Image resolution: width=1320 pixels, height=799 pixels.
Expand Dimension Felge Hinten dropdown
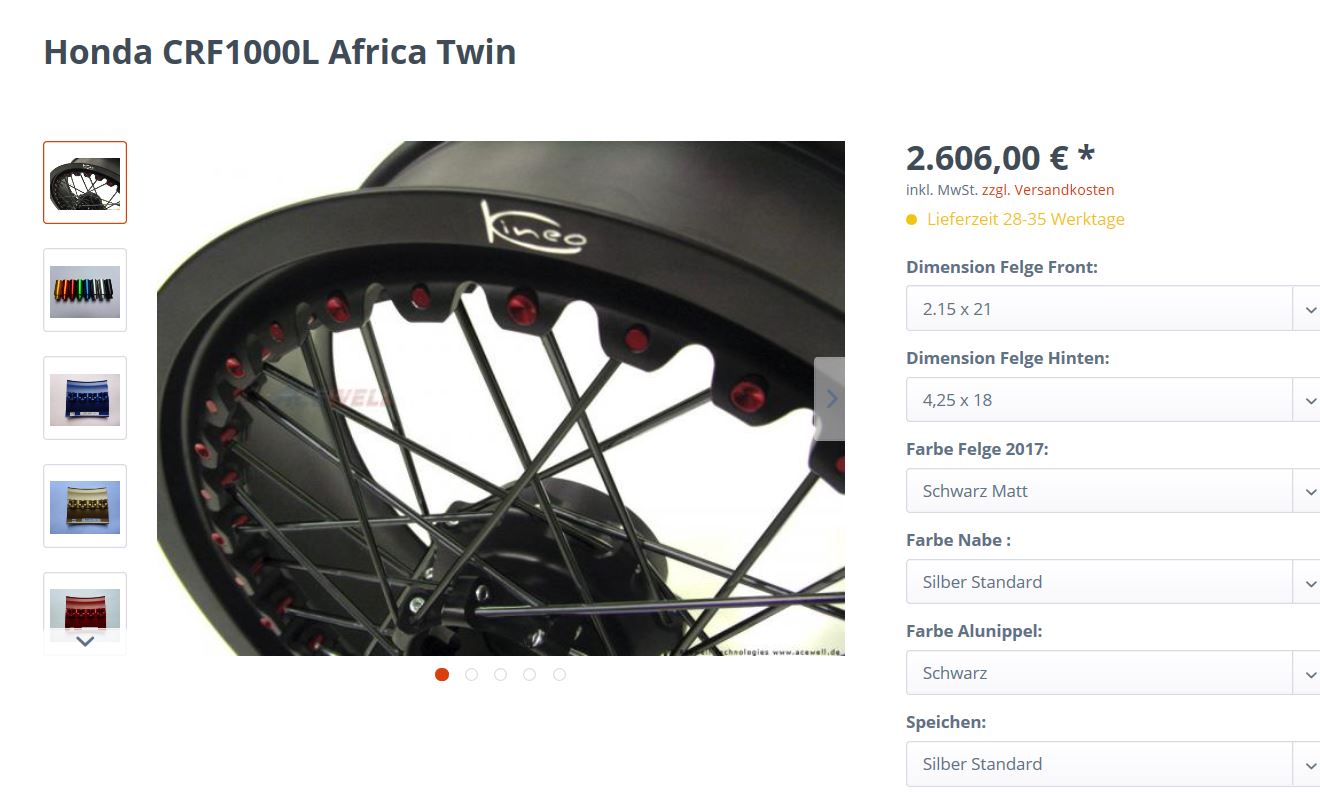pos(1112,400)
